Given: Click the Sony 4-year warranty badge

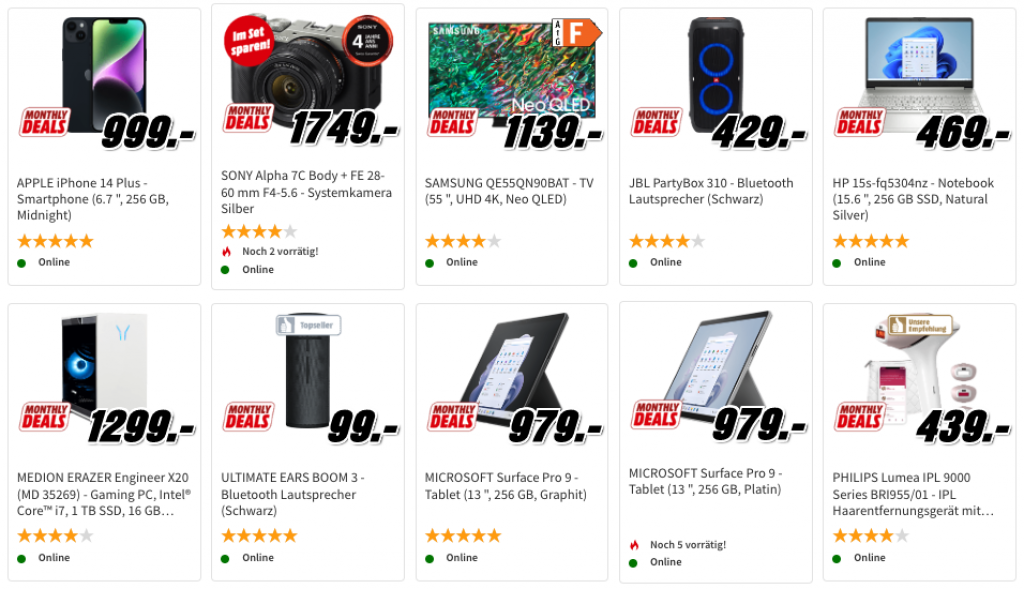Looking at the screenshot, I should click(368, 44).
